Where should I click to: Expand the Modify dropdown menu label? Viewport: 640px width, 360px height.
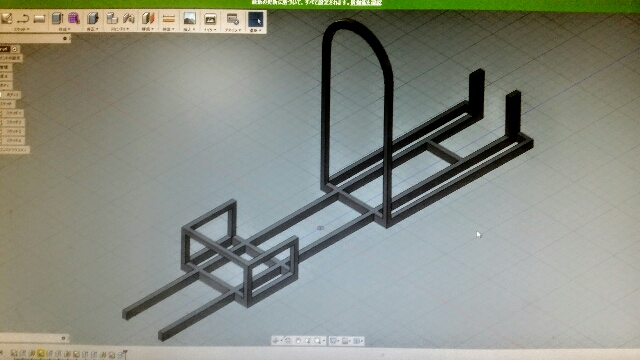(92, 29)
